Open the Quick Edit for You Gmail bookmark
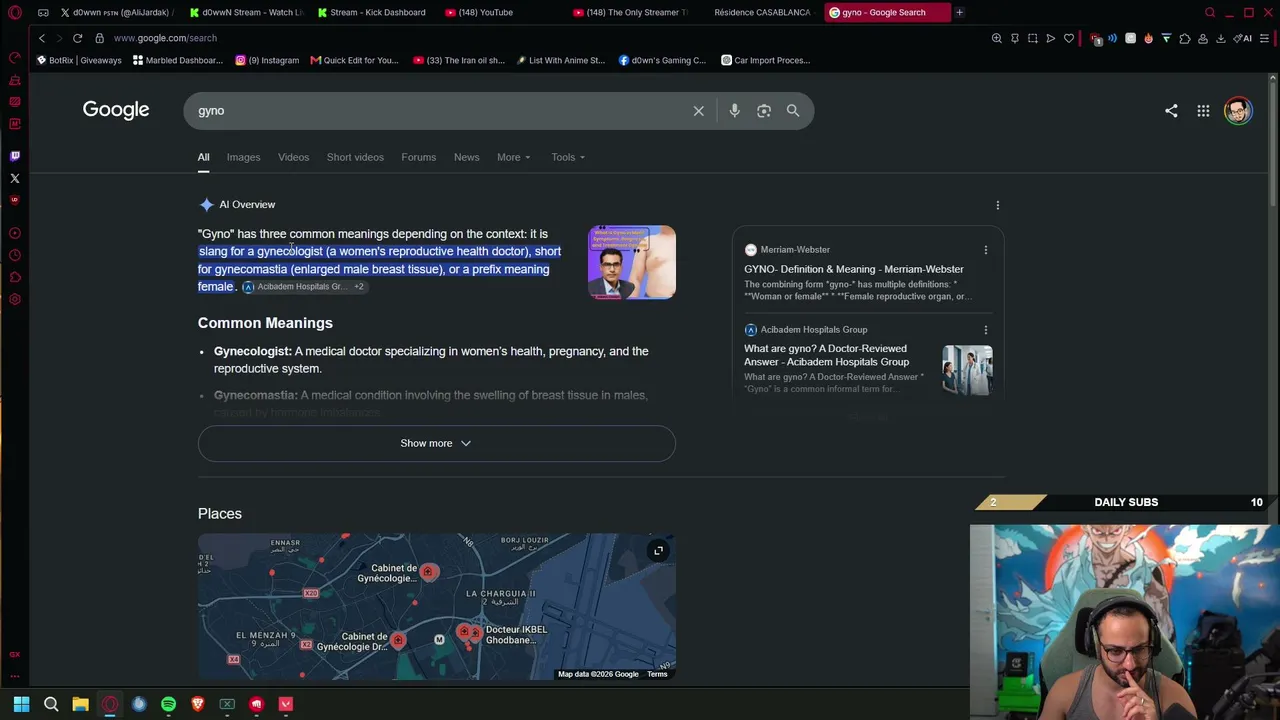The image size is (1280, 720). [355, 60]
